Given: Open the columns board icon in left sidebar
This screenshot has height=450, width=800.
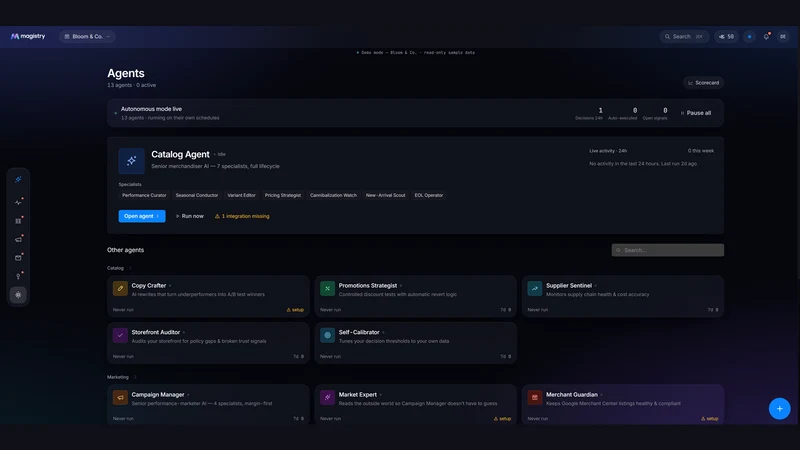Looking at the screenshot, I should point(18,221).
